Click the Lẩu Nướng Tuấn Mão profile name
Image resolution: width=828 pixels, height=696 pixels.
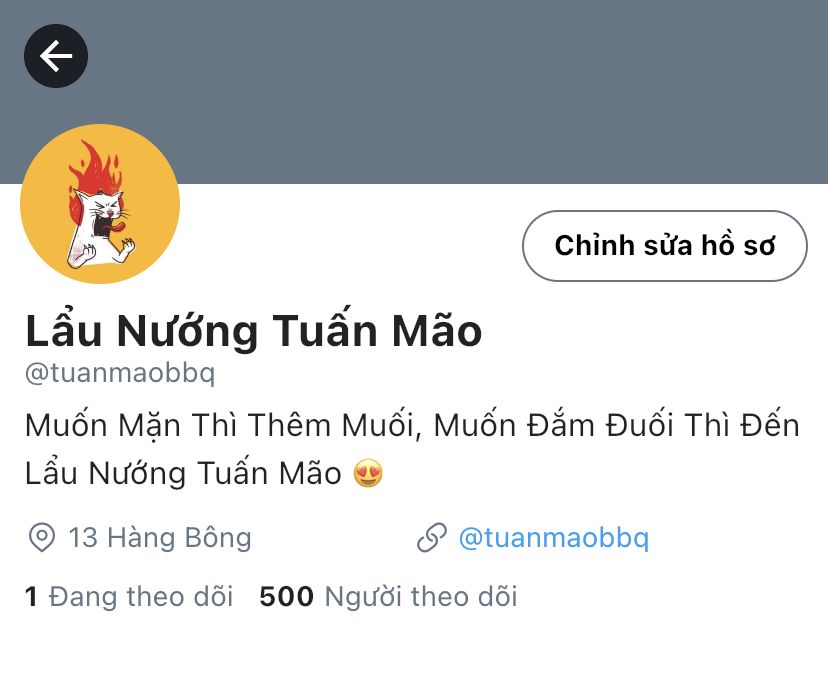(253, 330)
